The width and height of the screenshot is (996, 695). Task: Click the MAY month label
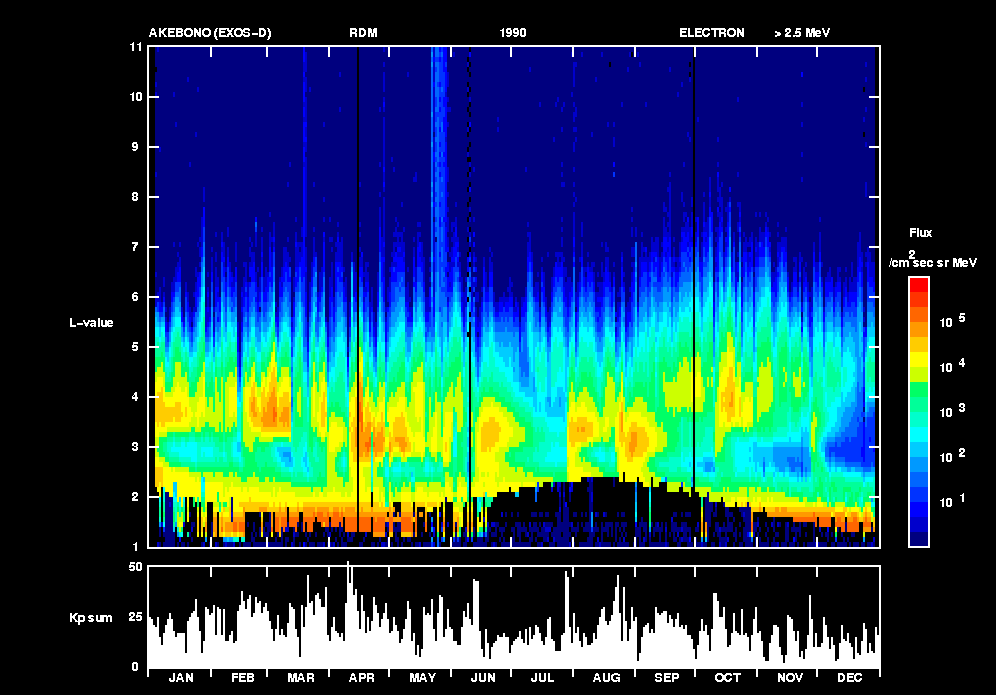coord(422,678)
